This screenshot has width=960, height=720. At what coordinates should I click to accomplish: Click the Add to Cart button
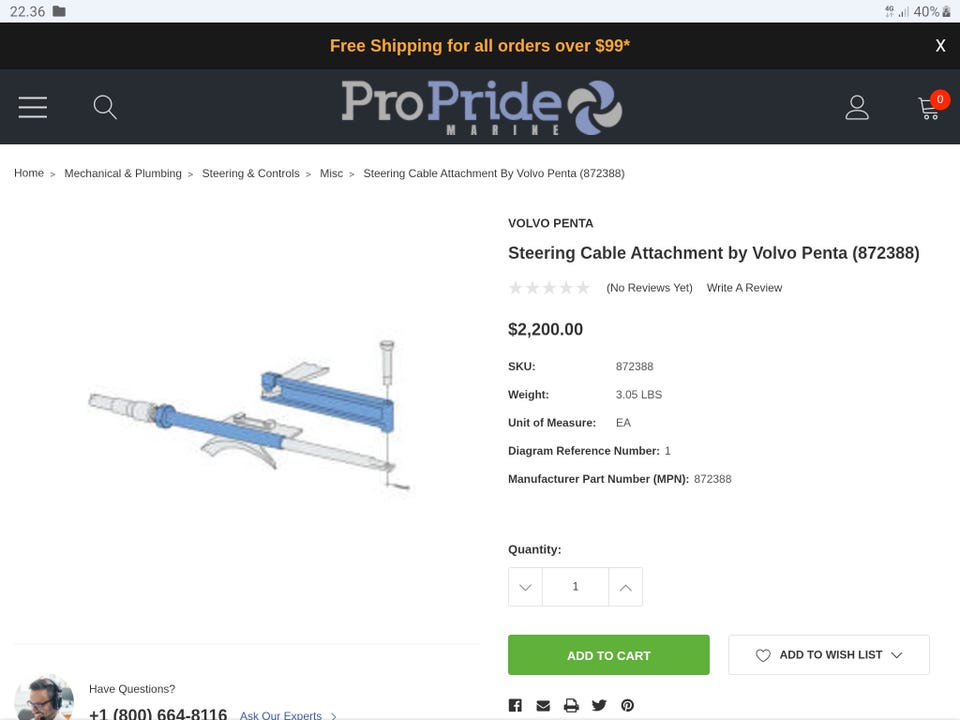tap(608, 655)
